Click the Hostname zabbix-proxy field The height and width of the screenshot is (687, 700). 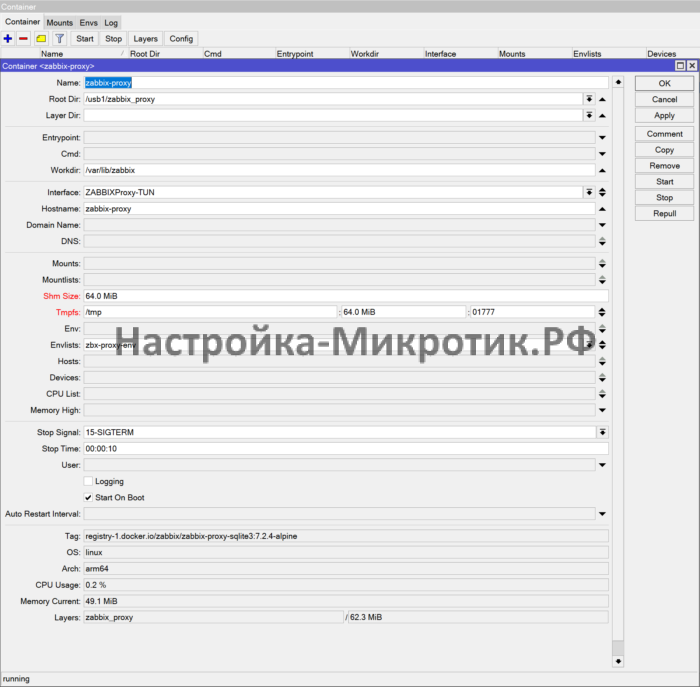tap(339, 209)
